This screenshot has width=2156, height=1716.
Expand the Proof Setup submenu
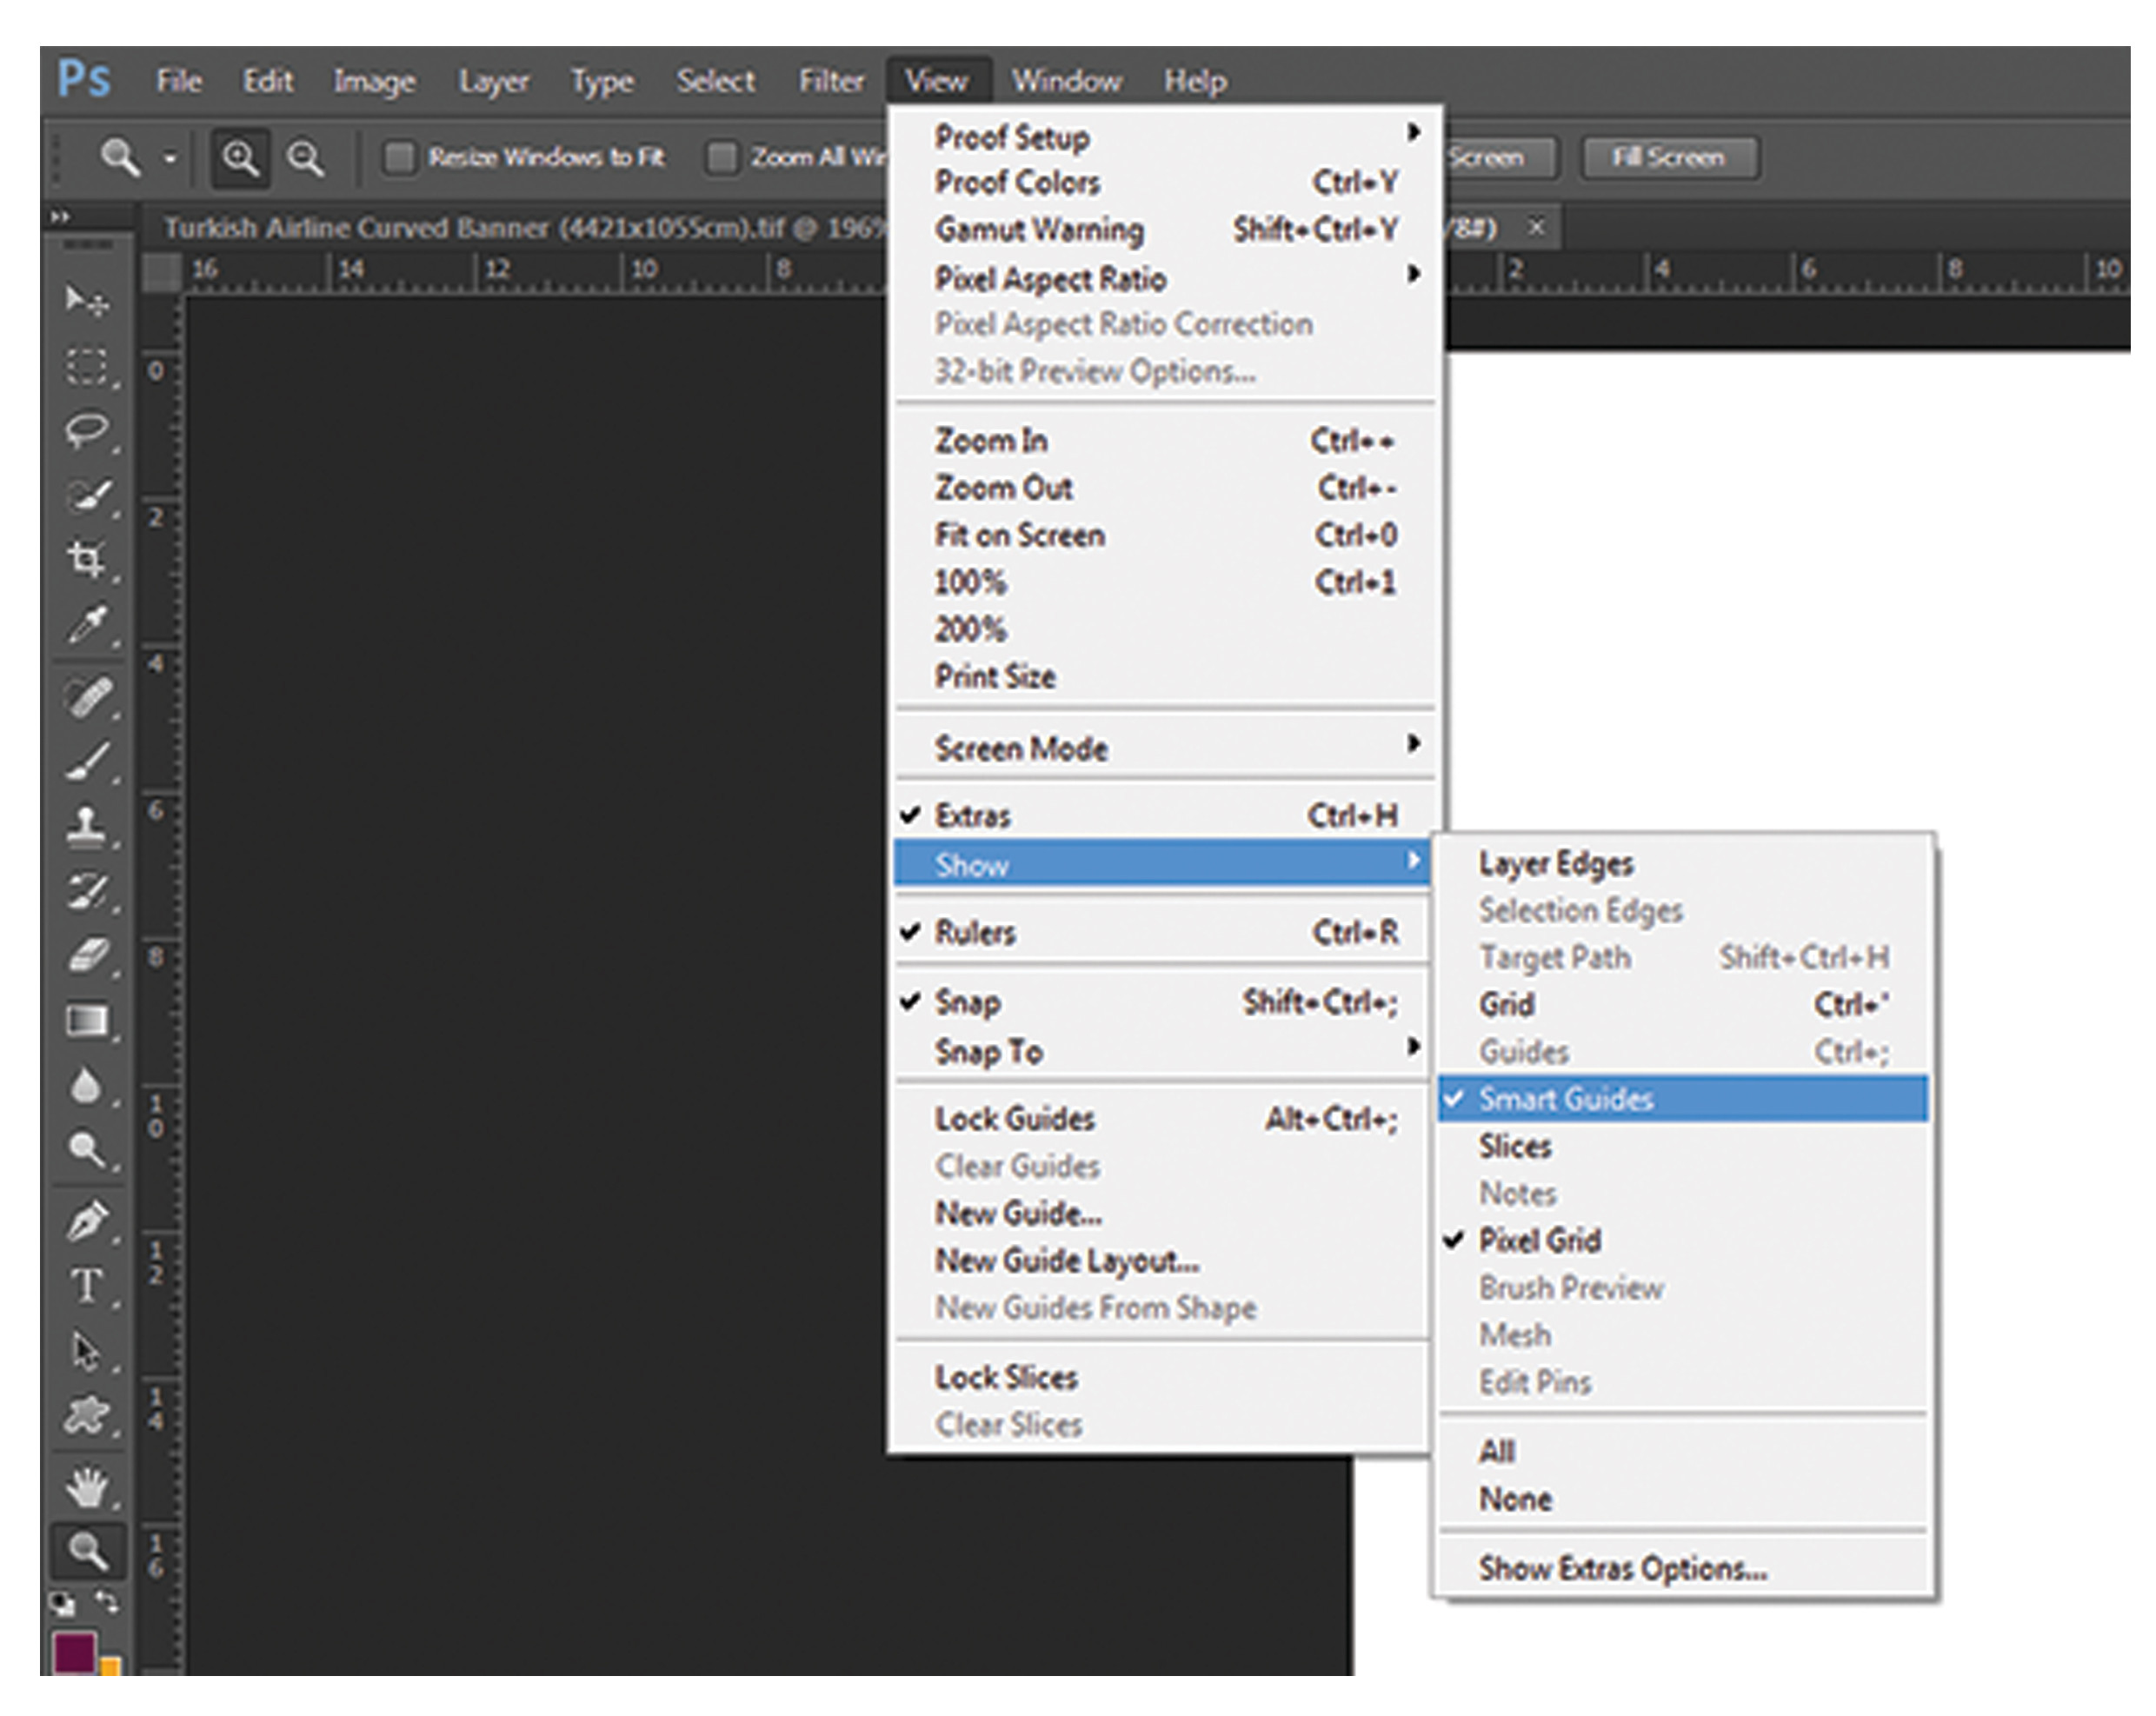[x=1163, y=136]
